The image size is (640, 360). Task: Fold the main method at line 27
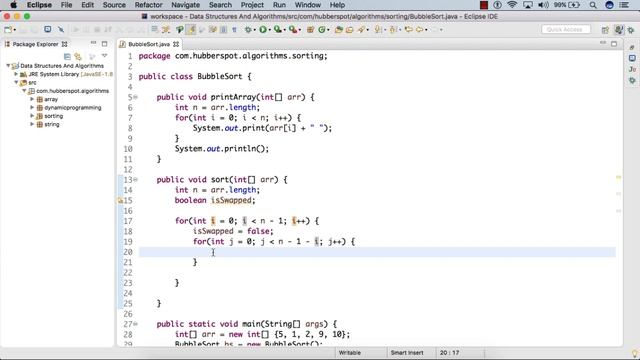tap(136, 324)
